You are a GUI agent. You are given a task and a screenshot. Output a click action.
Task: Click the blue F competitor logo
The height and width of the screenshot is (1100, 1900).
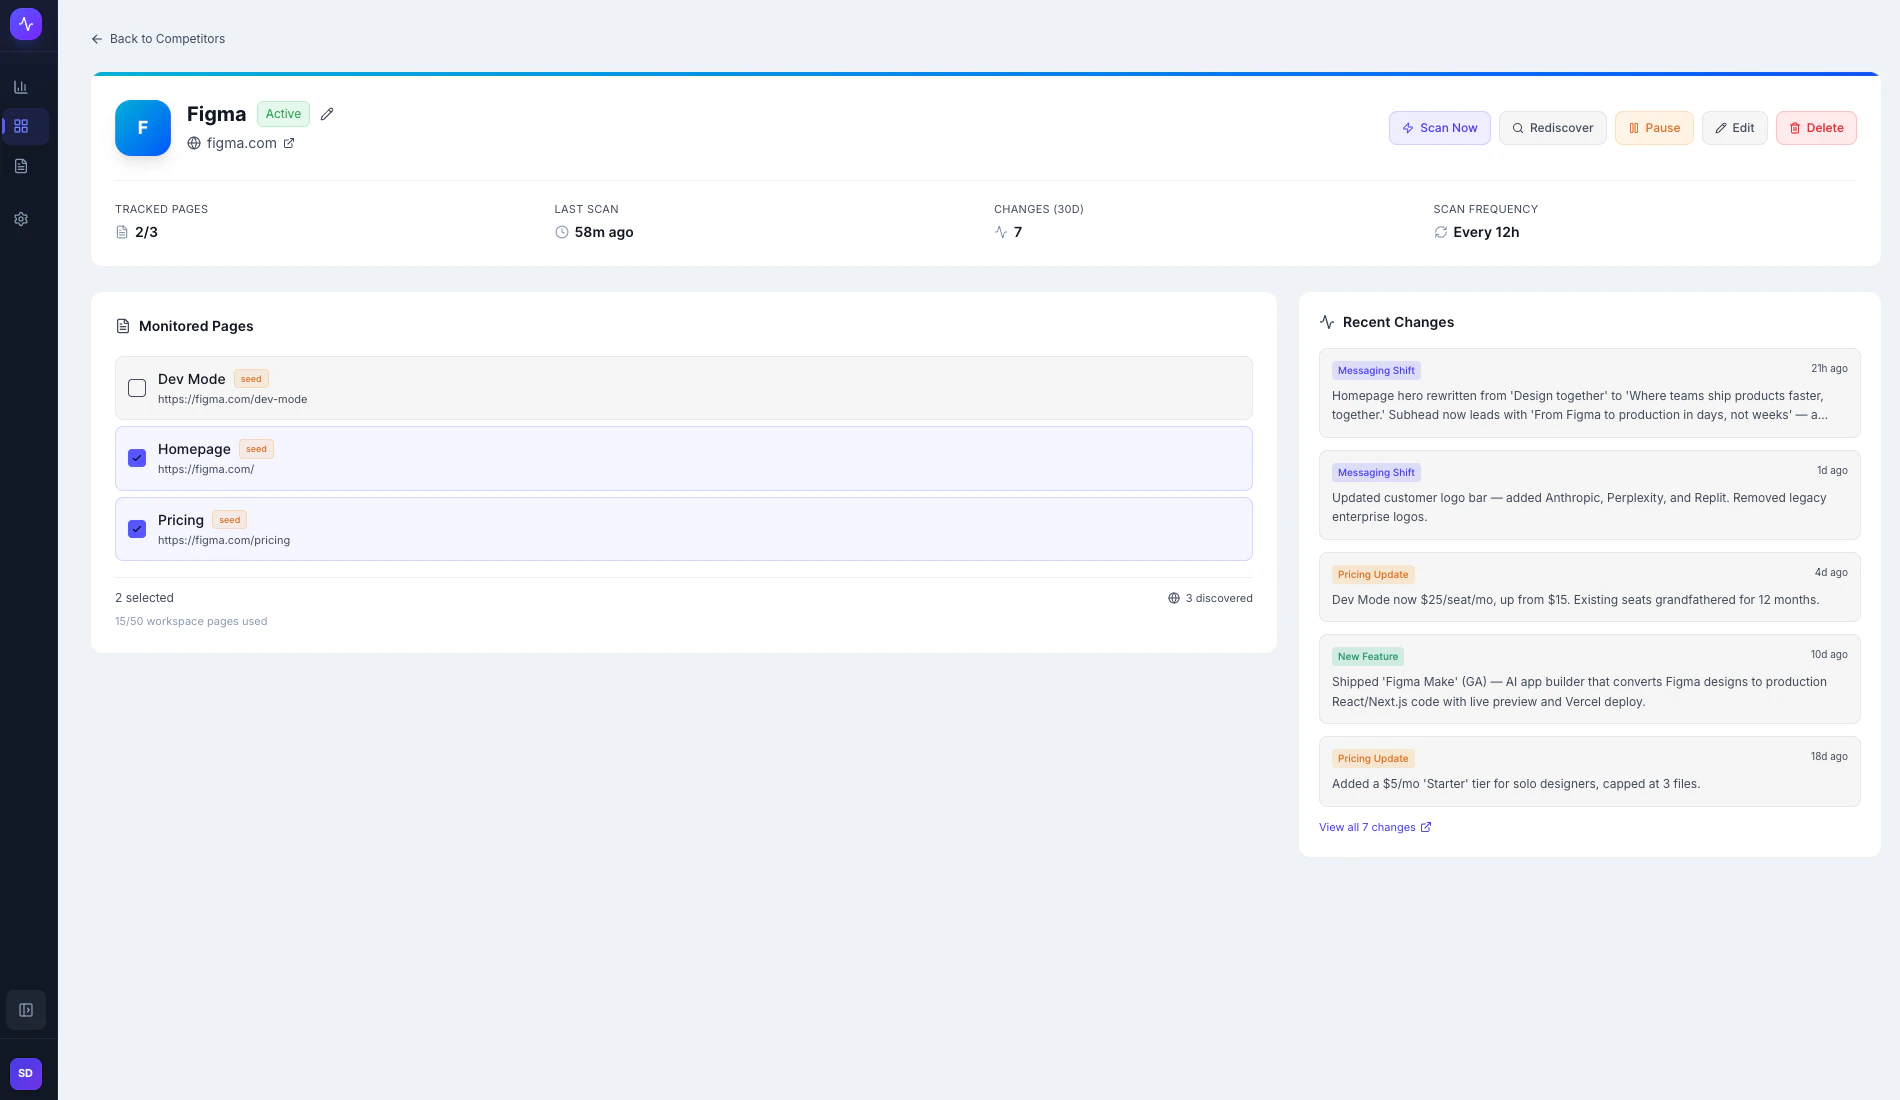(143, 128)
